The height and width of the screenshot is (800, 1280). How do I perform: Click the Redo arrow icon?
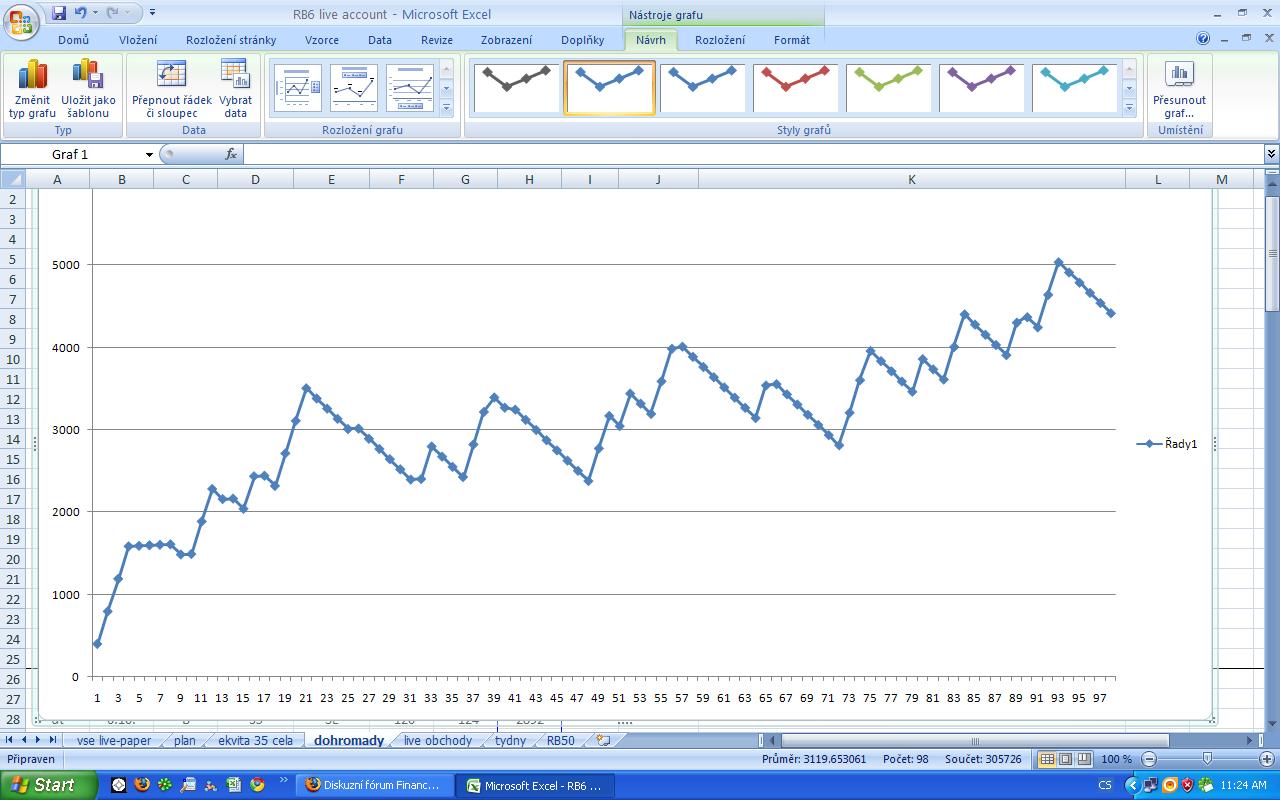click(x=112, y=13)
